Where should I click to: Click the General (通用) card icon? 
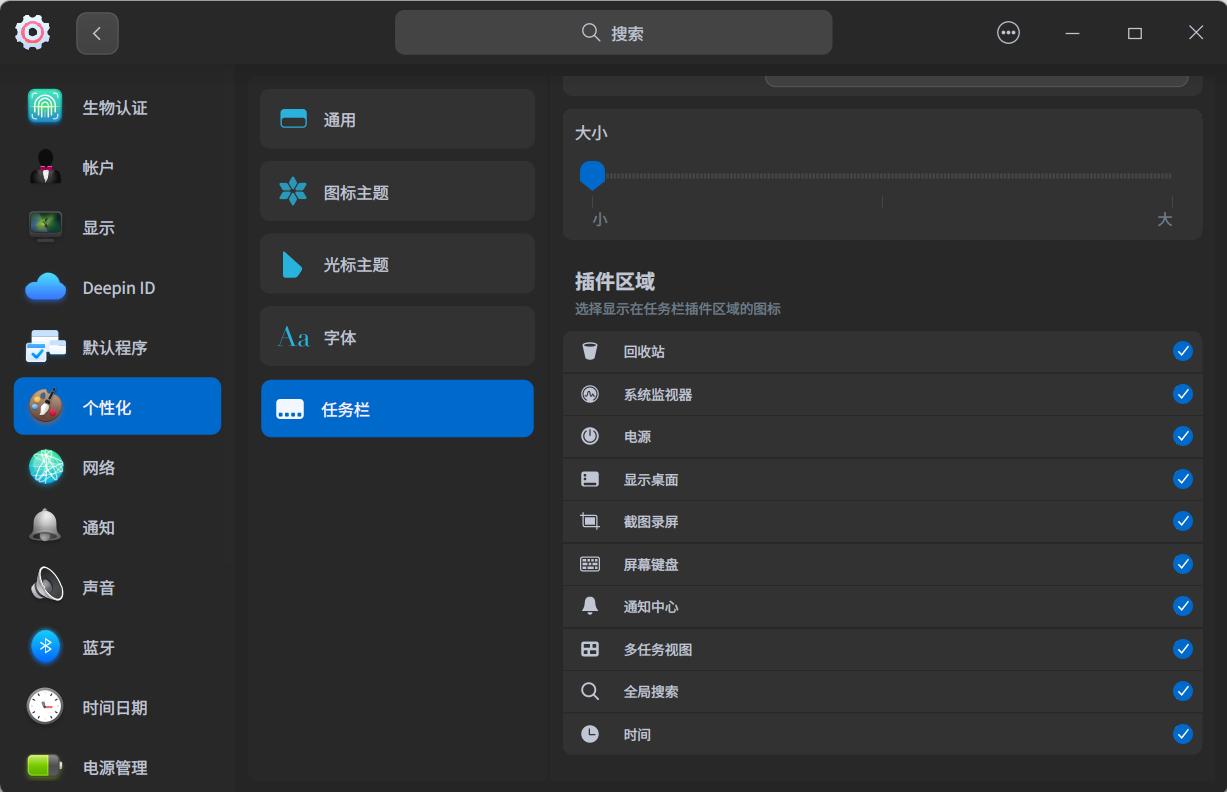(x=293, y=119)
